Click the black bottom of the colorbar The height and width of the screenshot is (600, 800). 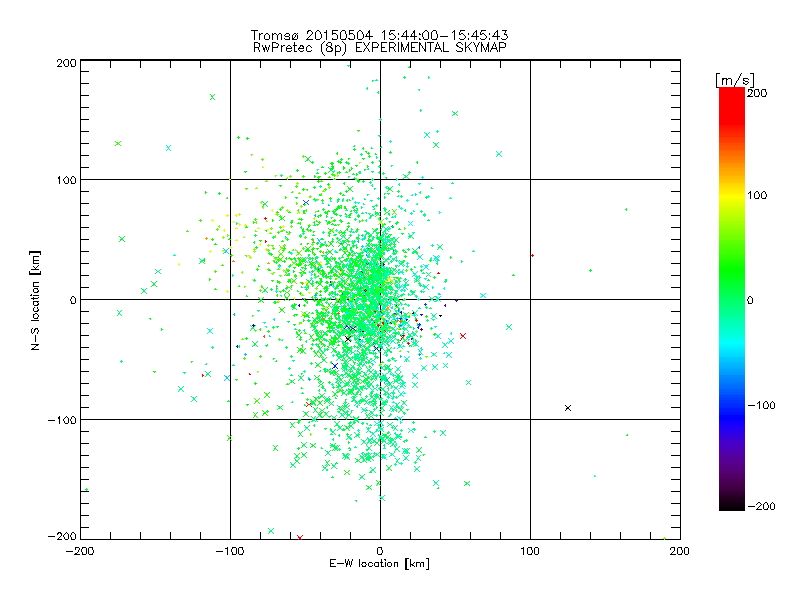pos(732,505)
